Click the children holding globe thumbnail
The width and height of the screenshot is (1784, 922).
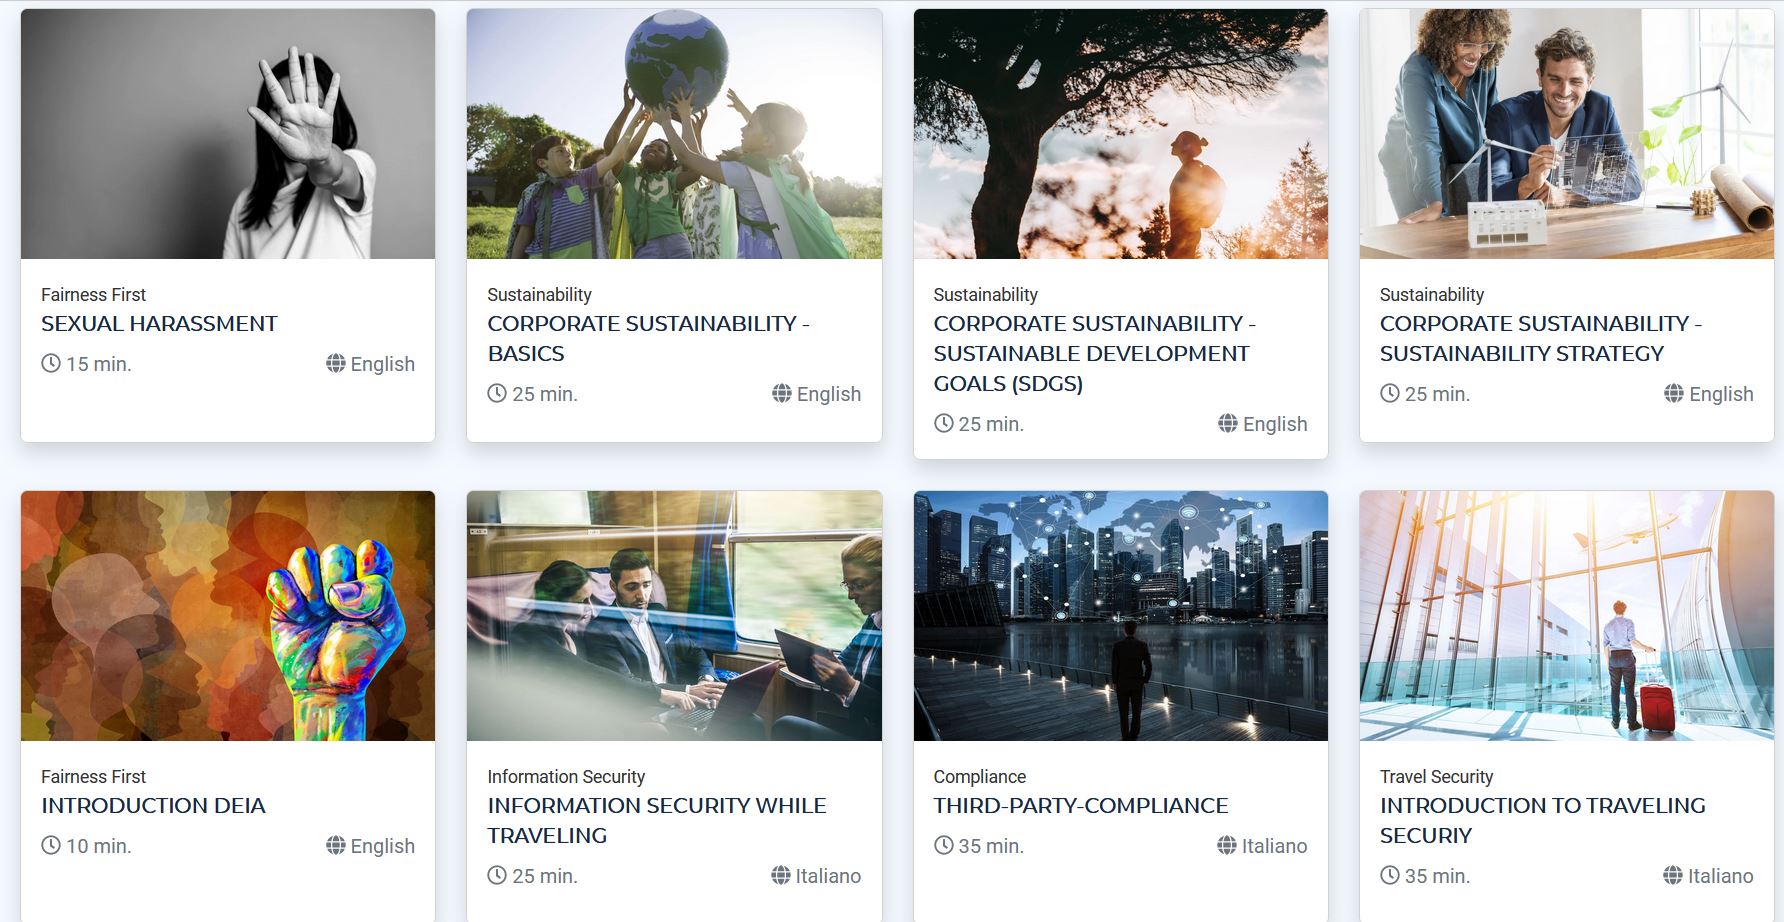click(674, 134)
